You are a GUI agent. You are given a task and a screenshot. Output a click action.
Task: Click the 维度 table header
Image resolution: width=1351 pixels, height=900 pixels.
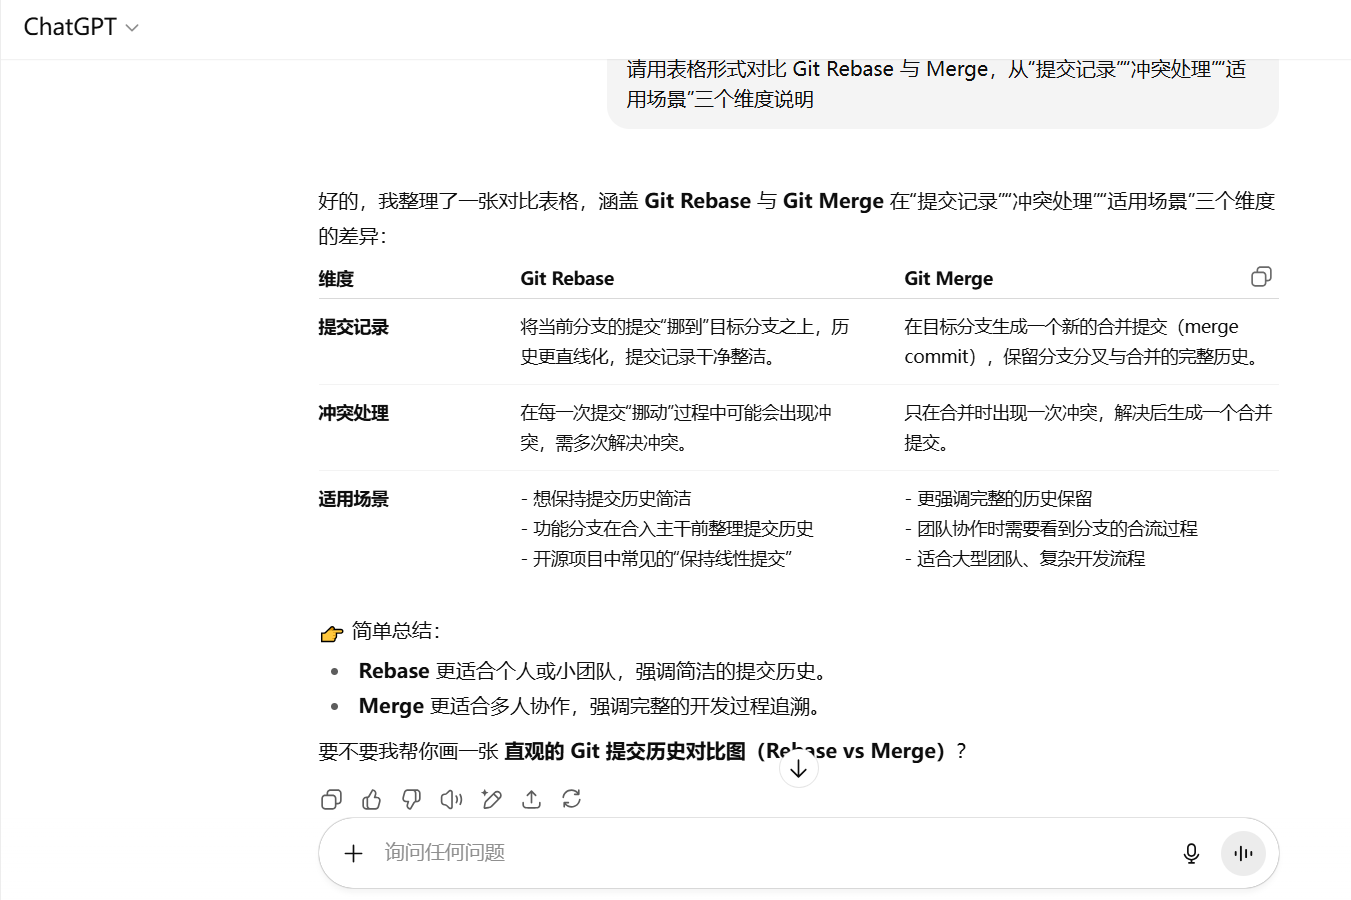coord(336,279)
